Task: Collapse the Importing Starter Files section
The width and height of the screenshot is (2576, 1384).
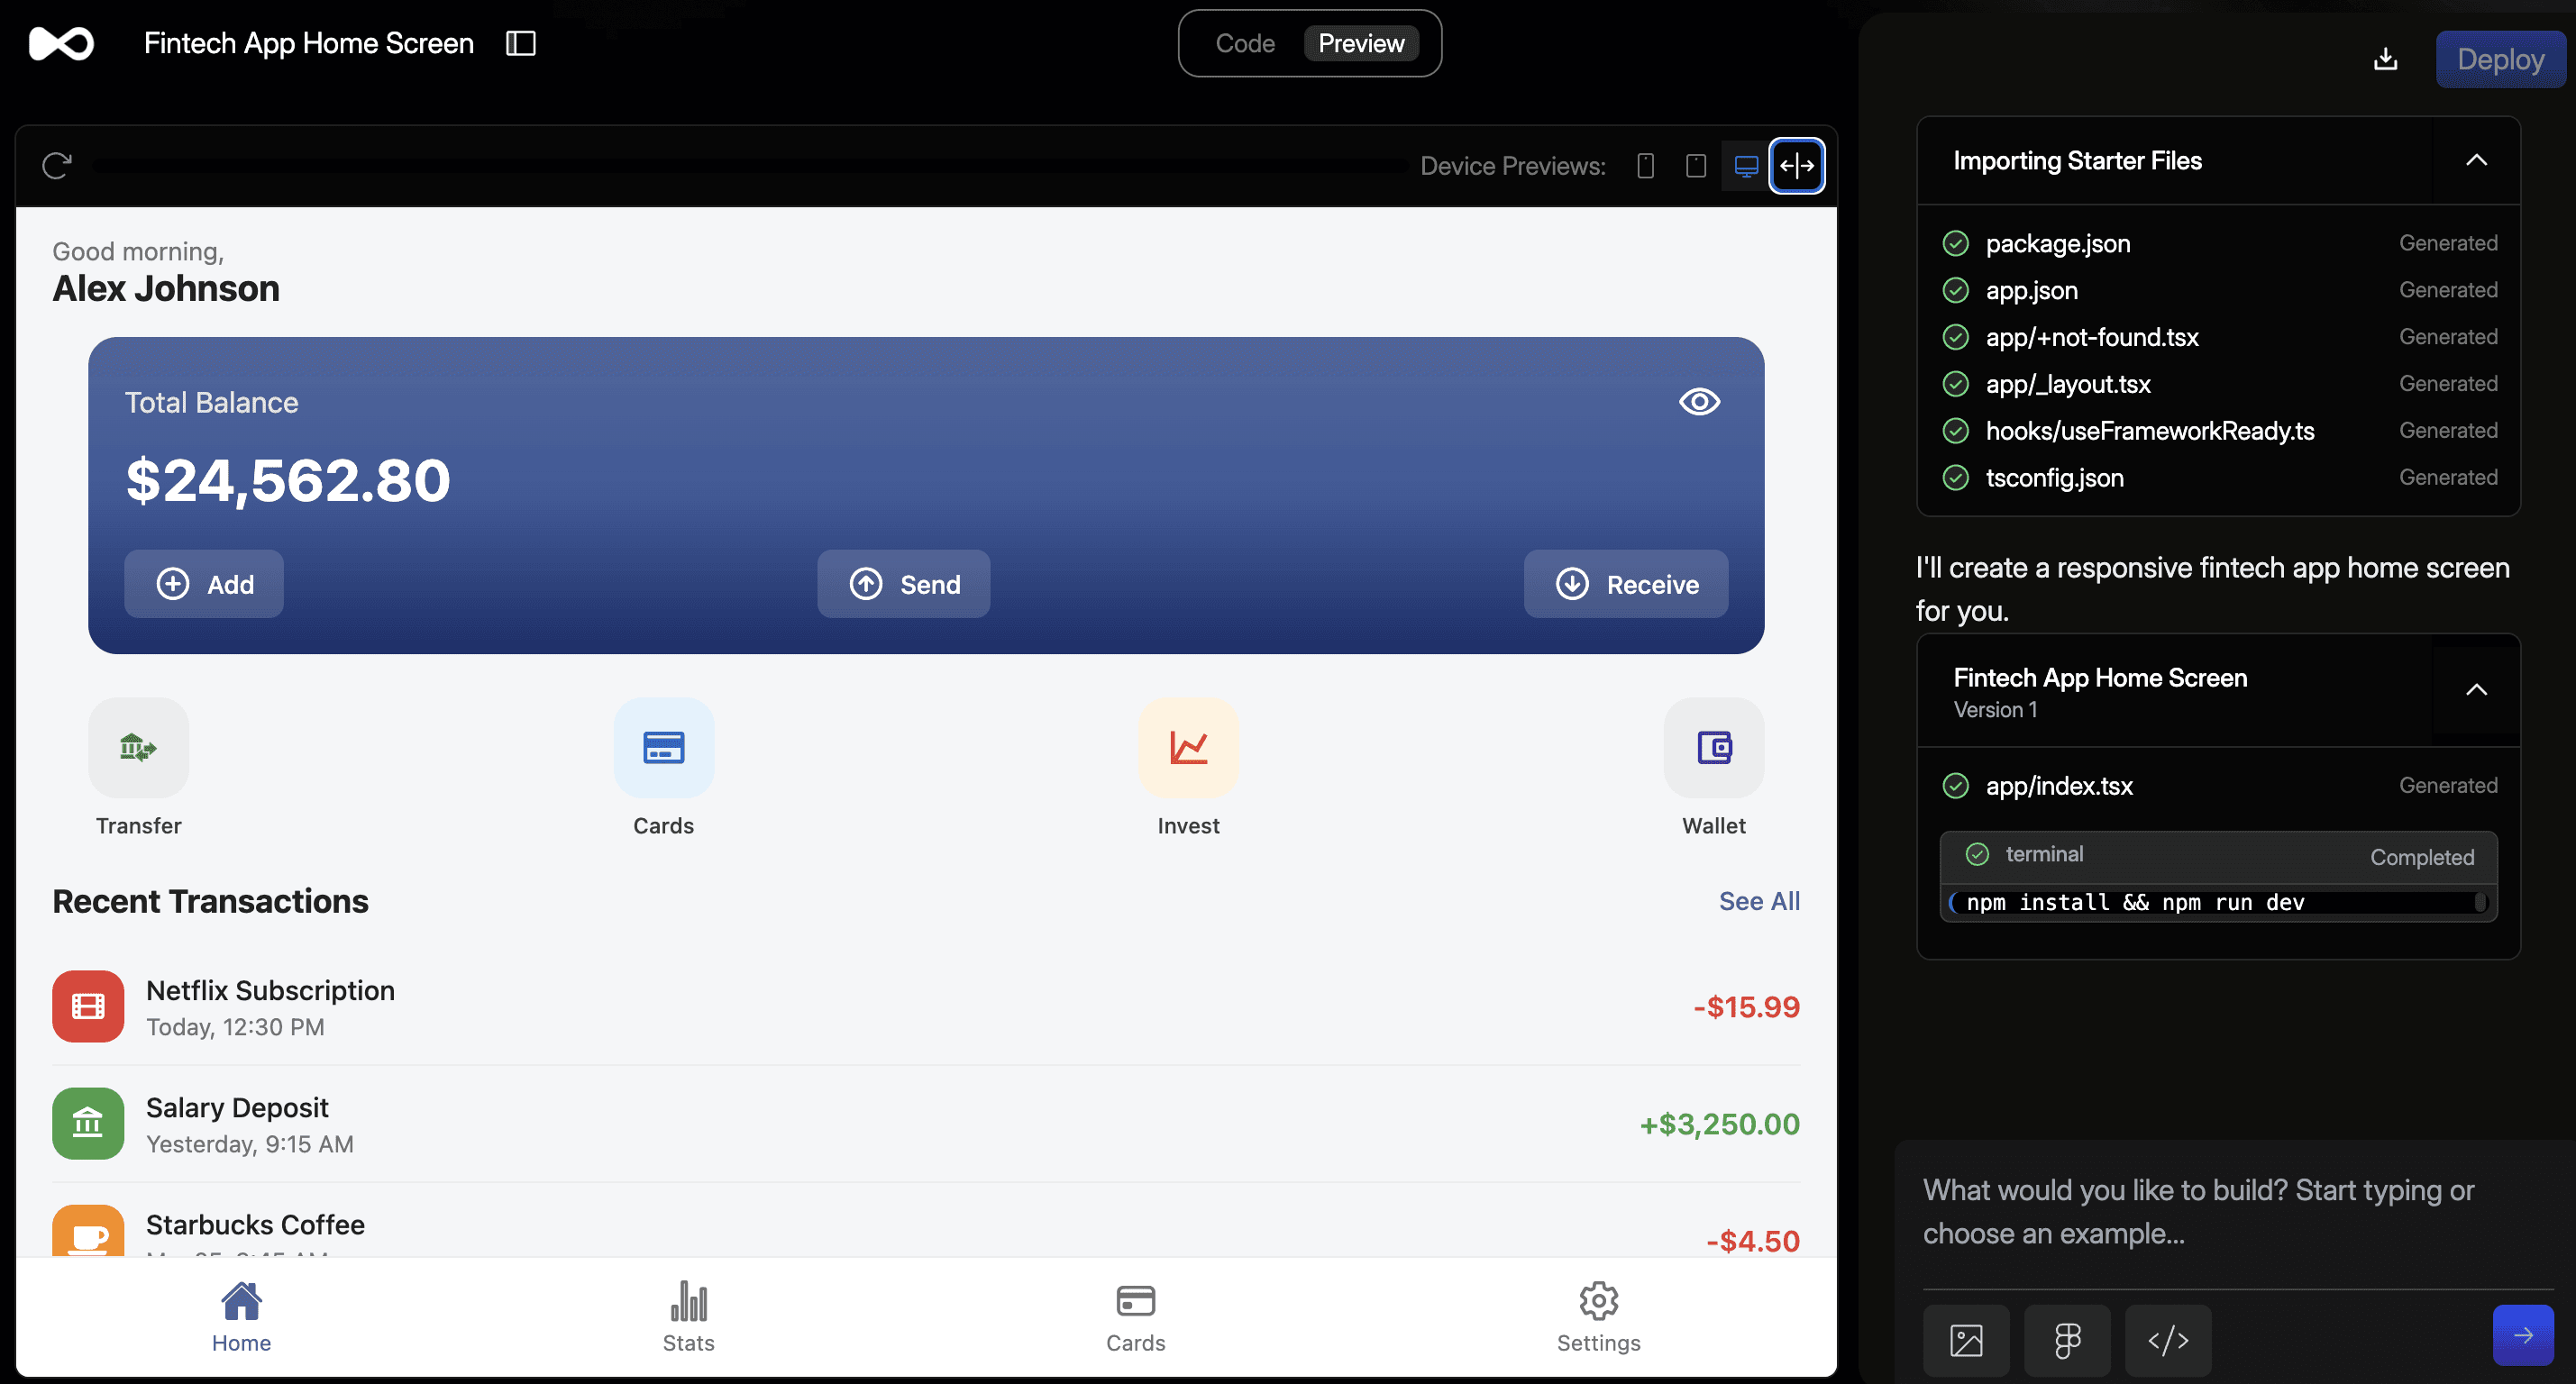Action: click(2477, 160)
